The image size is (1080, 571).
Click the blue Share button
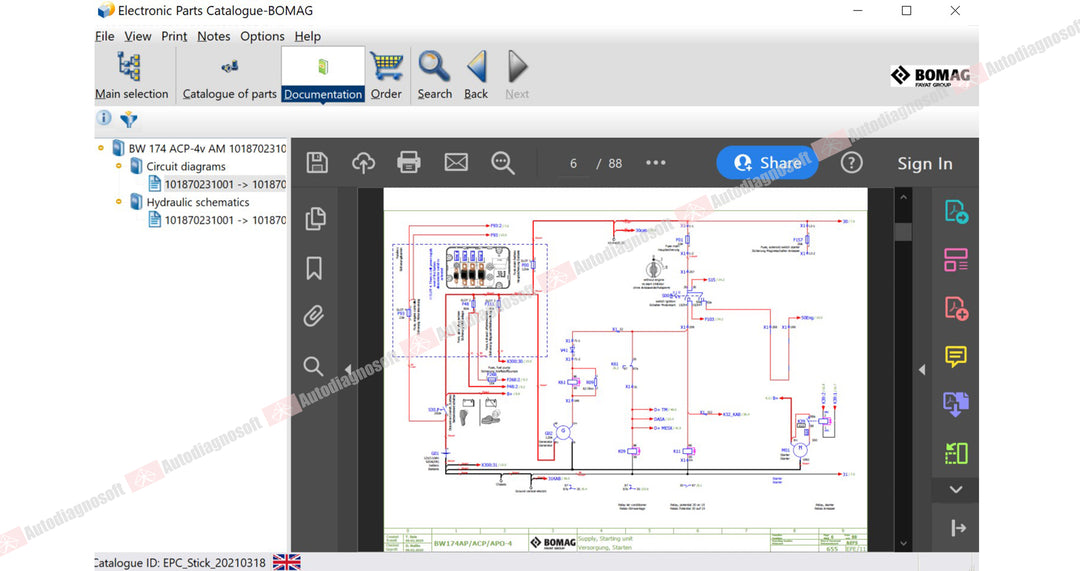767,163
